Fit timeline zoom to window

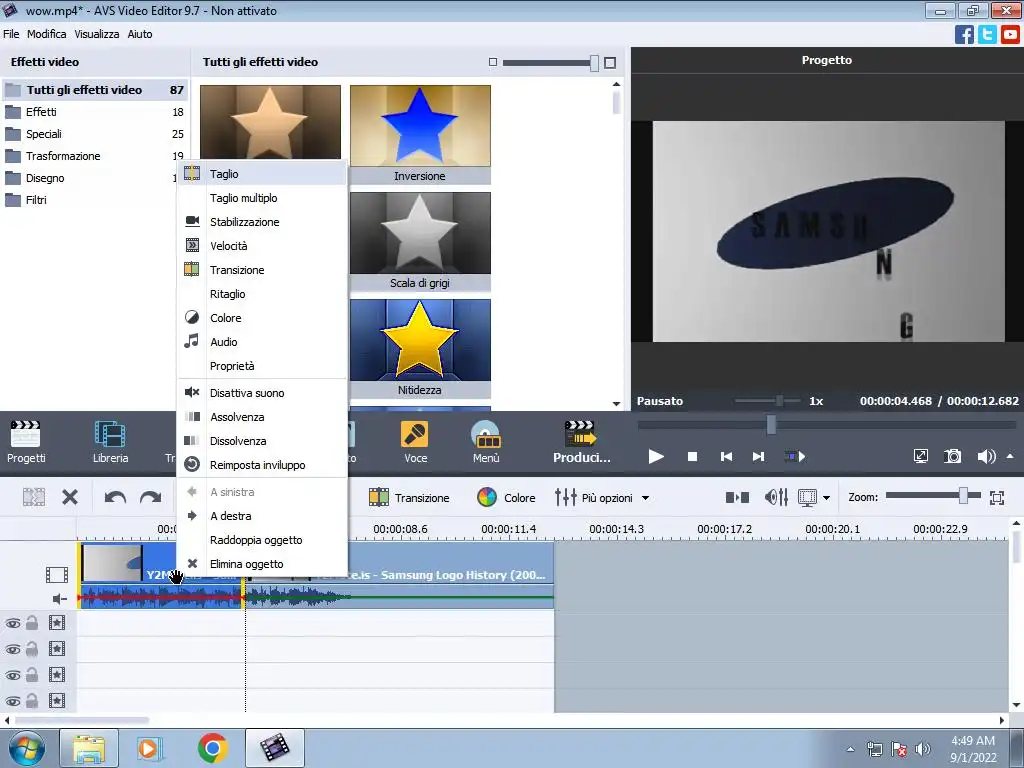[x=997, y=498]
